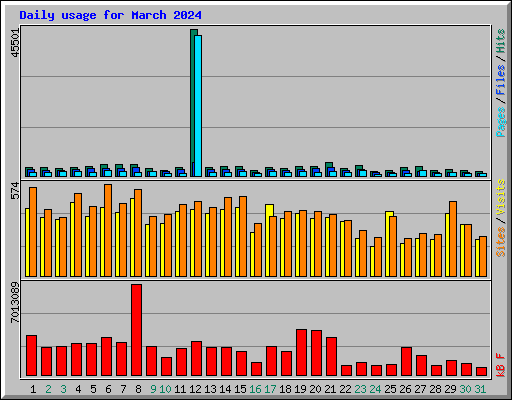This screenshot has height=400, width=512.
Task: Click green day label 10
Action: (x=165, y=389)
